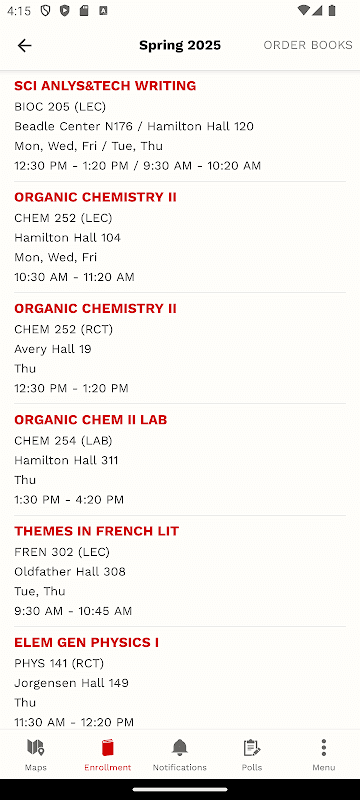Tap the back arrow icon
This screenshot has height=800, width=360.
click(x=24, y=45)
